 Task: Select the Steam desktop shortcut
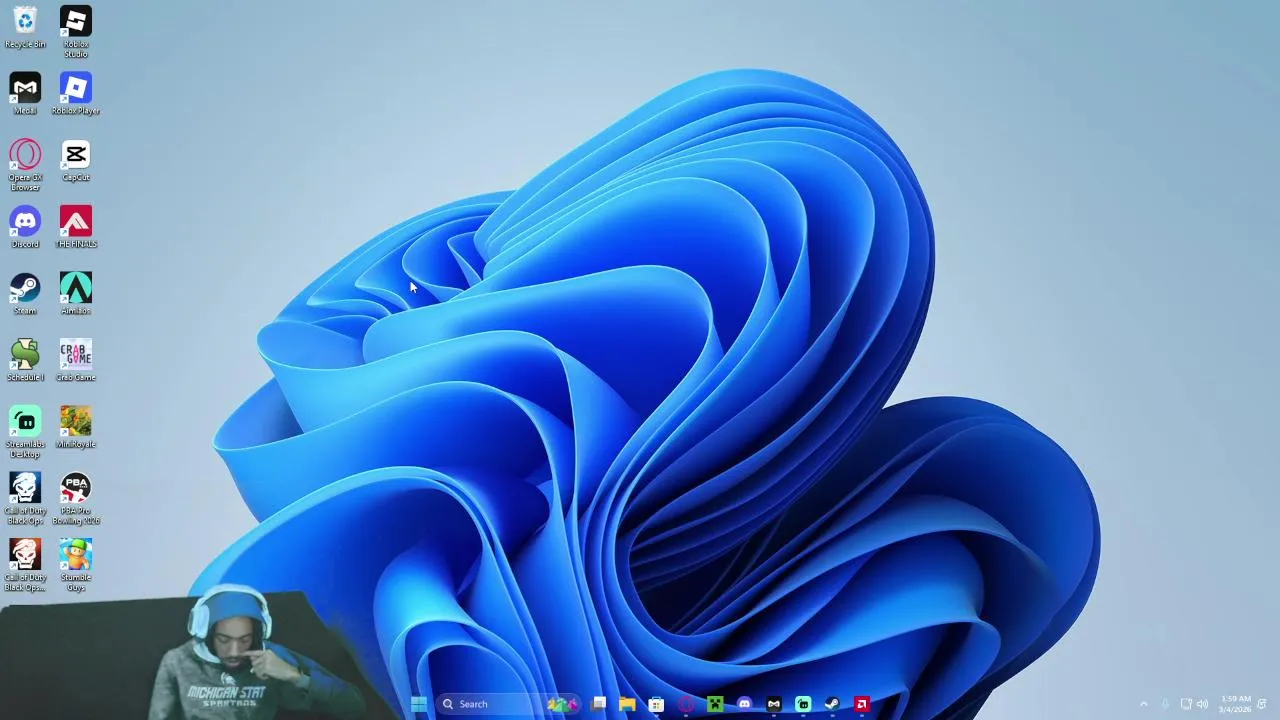25,294
